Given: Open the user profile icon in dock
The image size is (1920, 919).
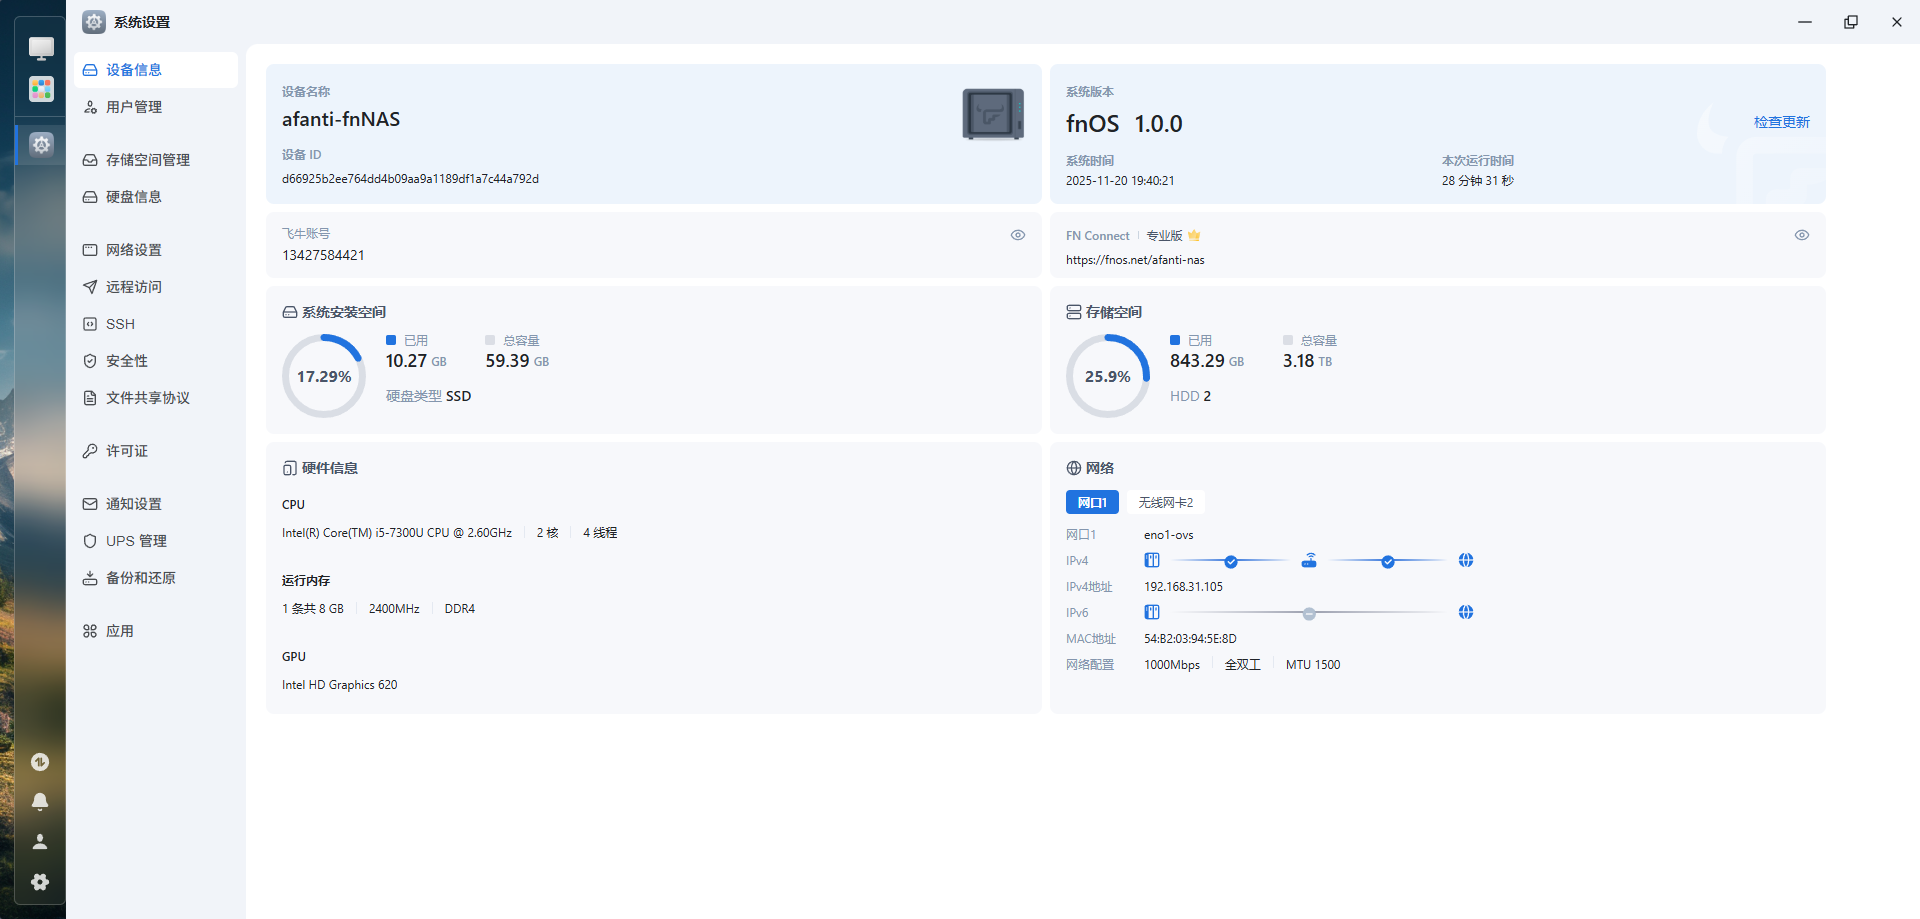Looking at the screenshot, I should pyautogui.click(x=40, y=842).
